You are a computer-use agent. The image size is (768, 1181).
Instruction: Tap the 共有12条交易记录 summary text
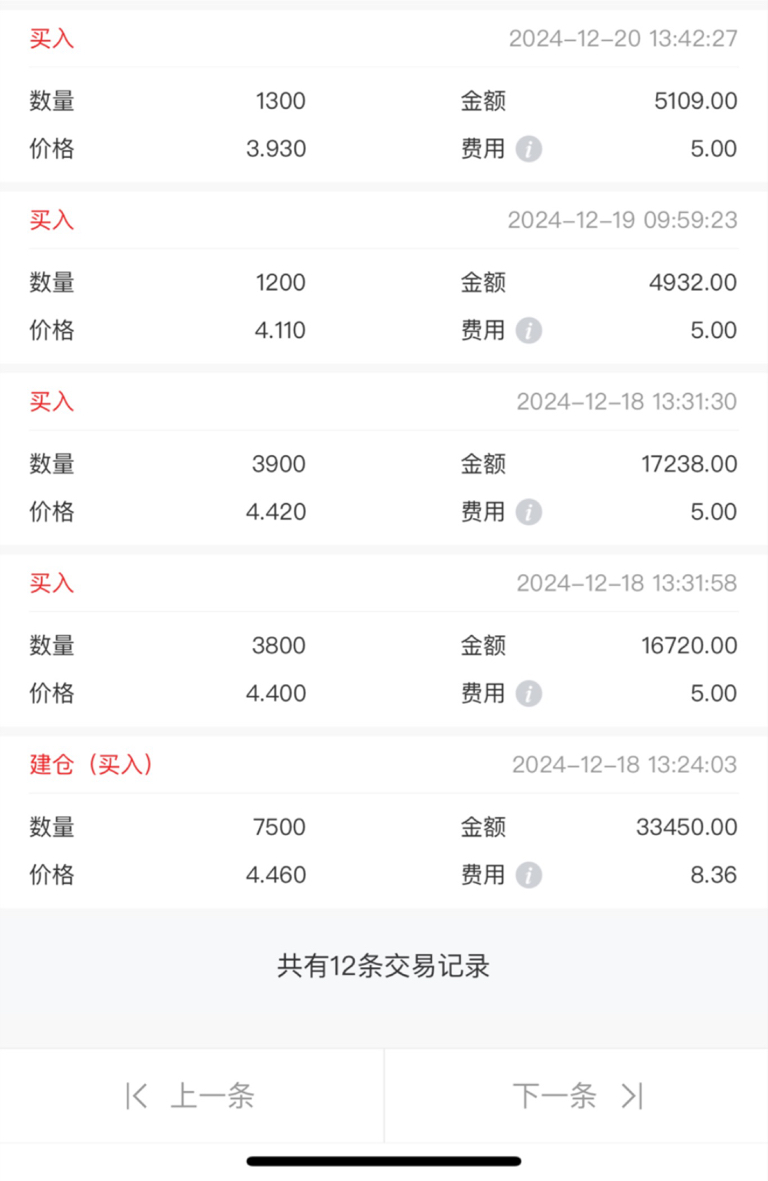[383, 966]
